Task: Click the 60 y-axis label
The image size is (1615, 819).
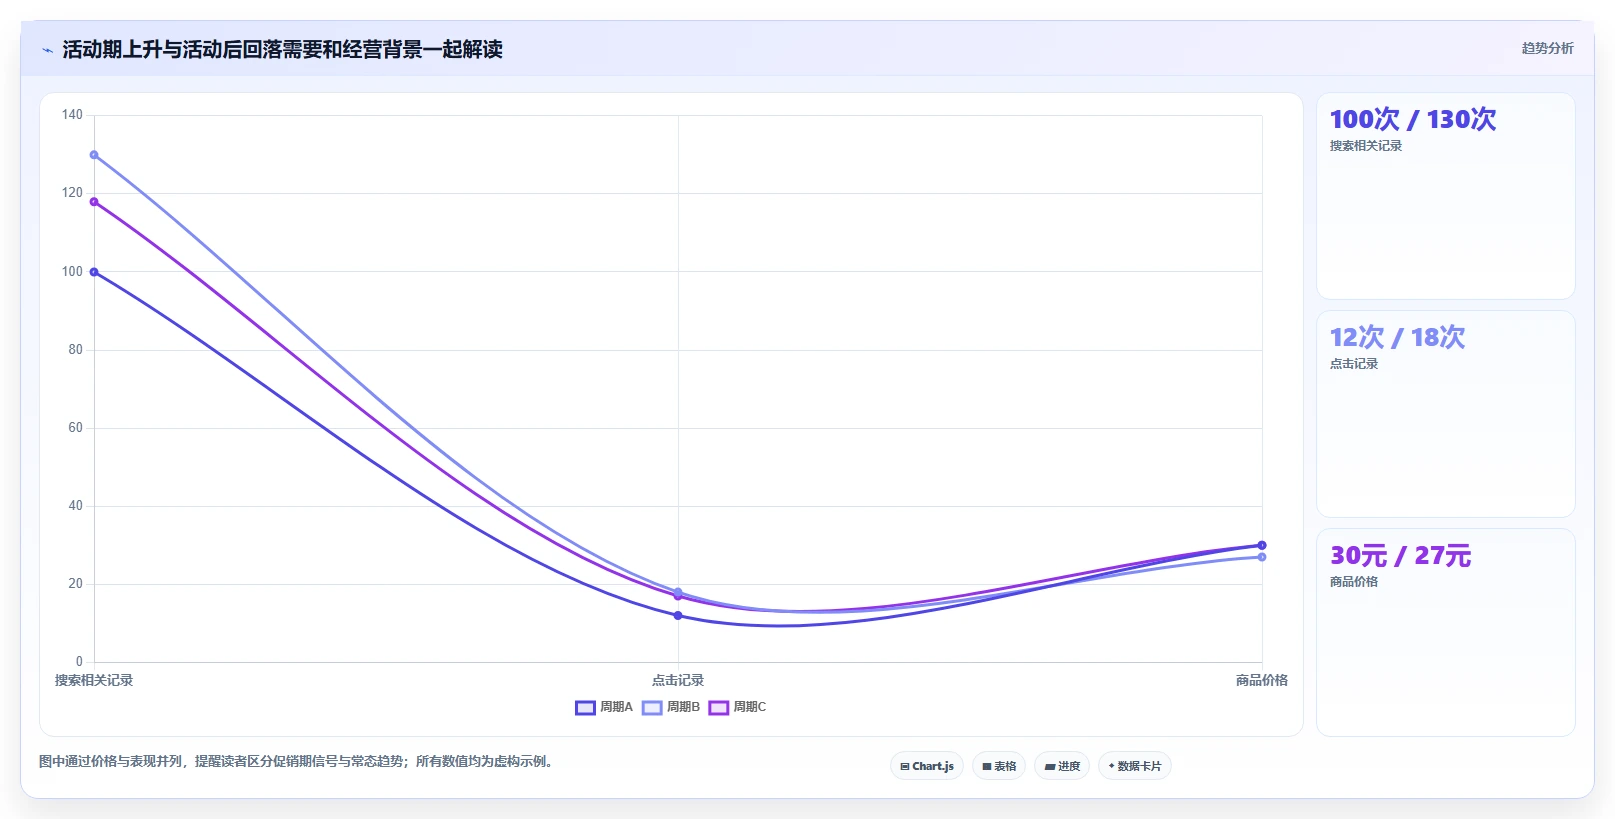Action: pos(76,428)
